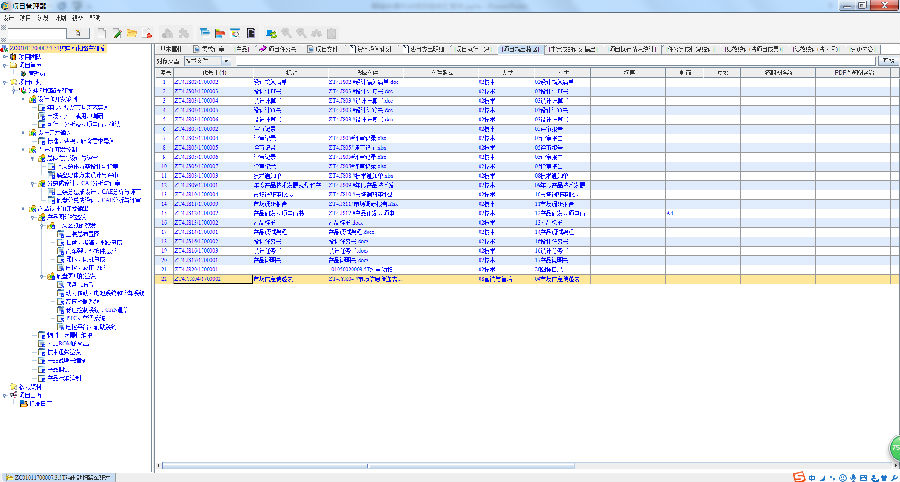Click into the search text field in the toolbar

pos(40,33)
